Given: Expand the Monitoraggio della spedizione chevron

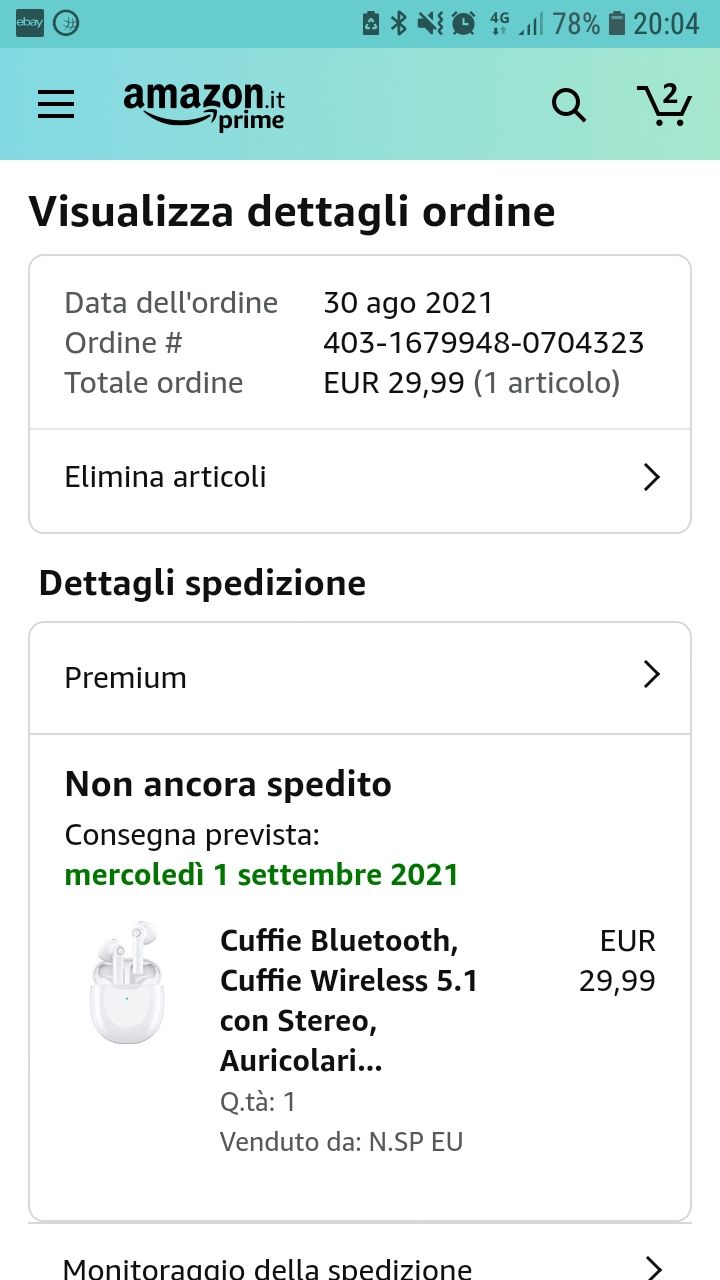Looking at the screenshot, I should point(654,1268).
